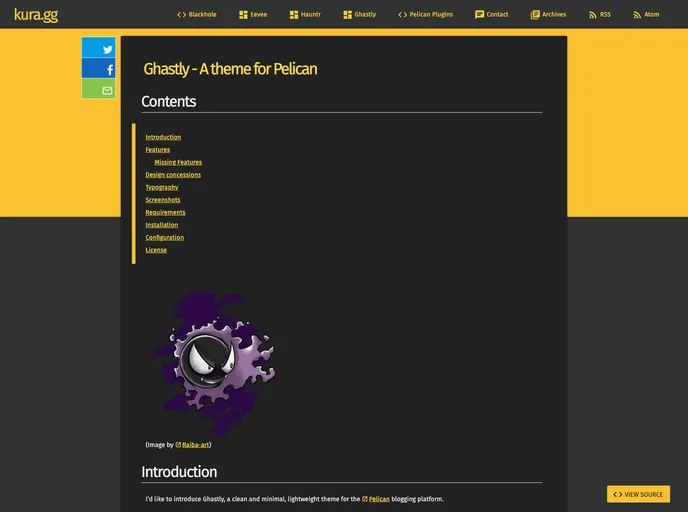The width and height of the screenshot is (688, 512).
Task: Click the Twitter share icon
Action: coord(108,50)
